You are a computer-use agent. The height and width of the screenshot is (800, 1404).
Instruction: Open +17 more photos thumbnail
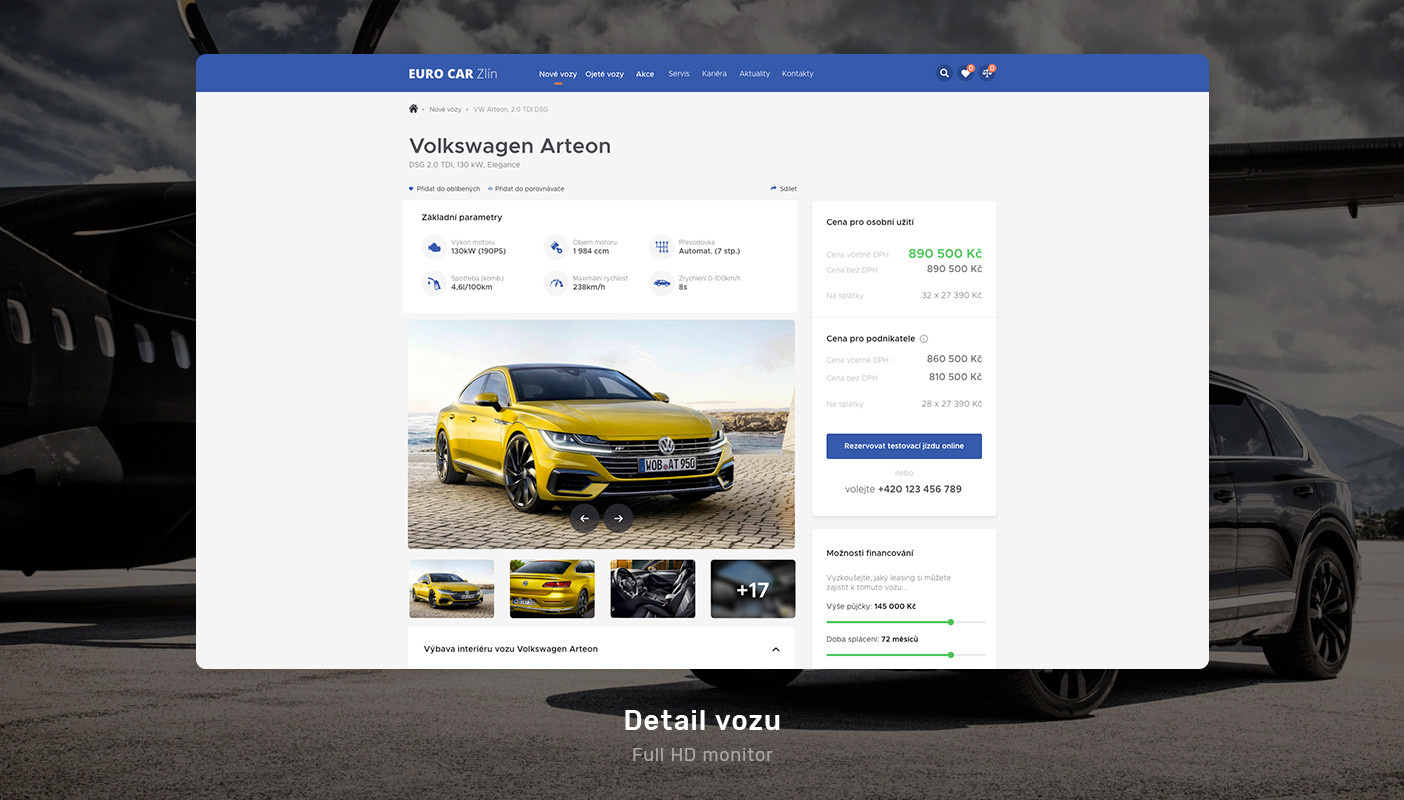753,589
